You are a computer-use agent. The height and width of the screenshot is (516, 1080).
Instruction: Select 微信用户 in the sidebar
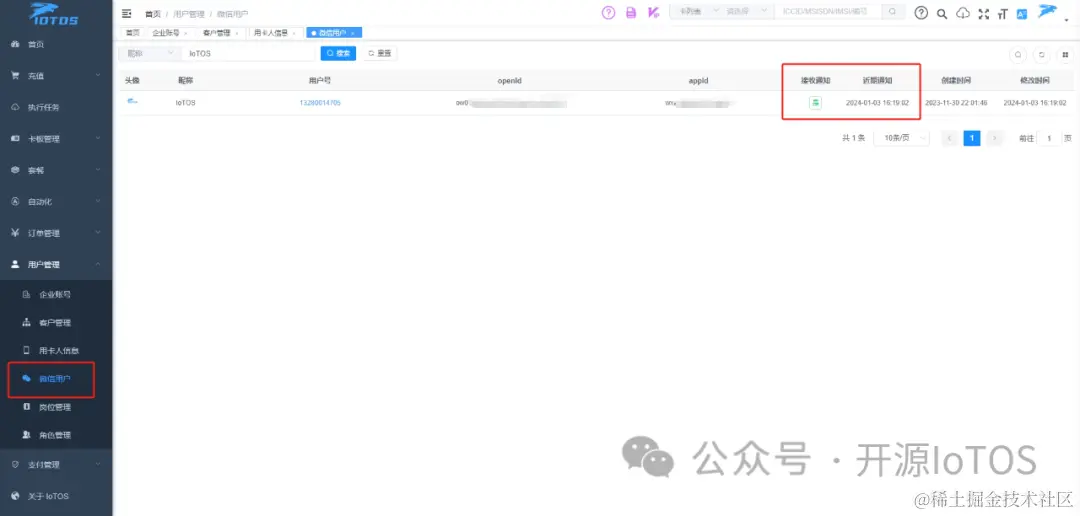point(56,379)
